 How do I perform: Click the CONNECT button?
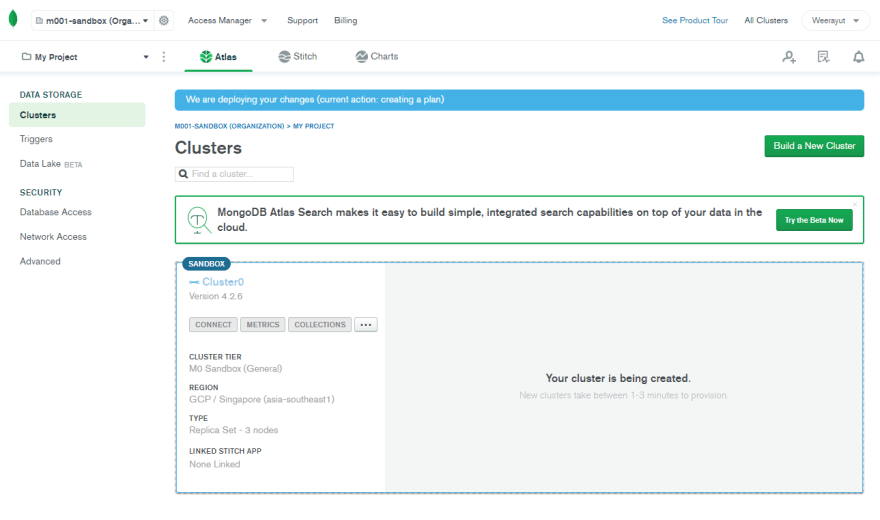213,325
